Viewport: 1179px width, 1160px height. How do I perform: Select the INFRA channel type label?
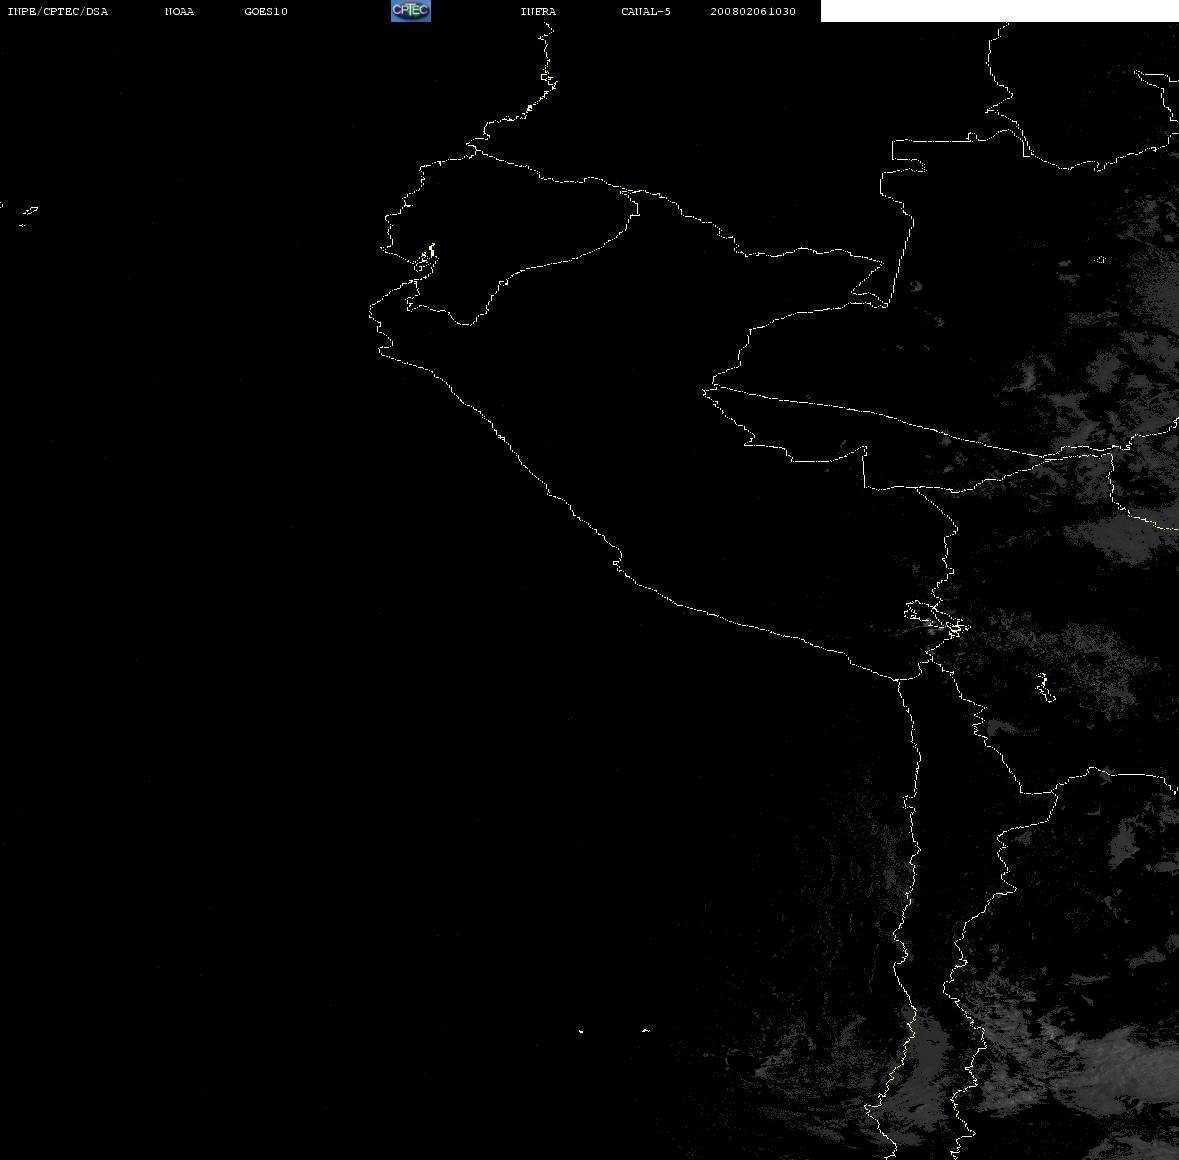[x=538, y=11]
